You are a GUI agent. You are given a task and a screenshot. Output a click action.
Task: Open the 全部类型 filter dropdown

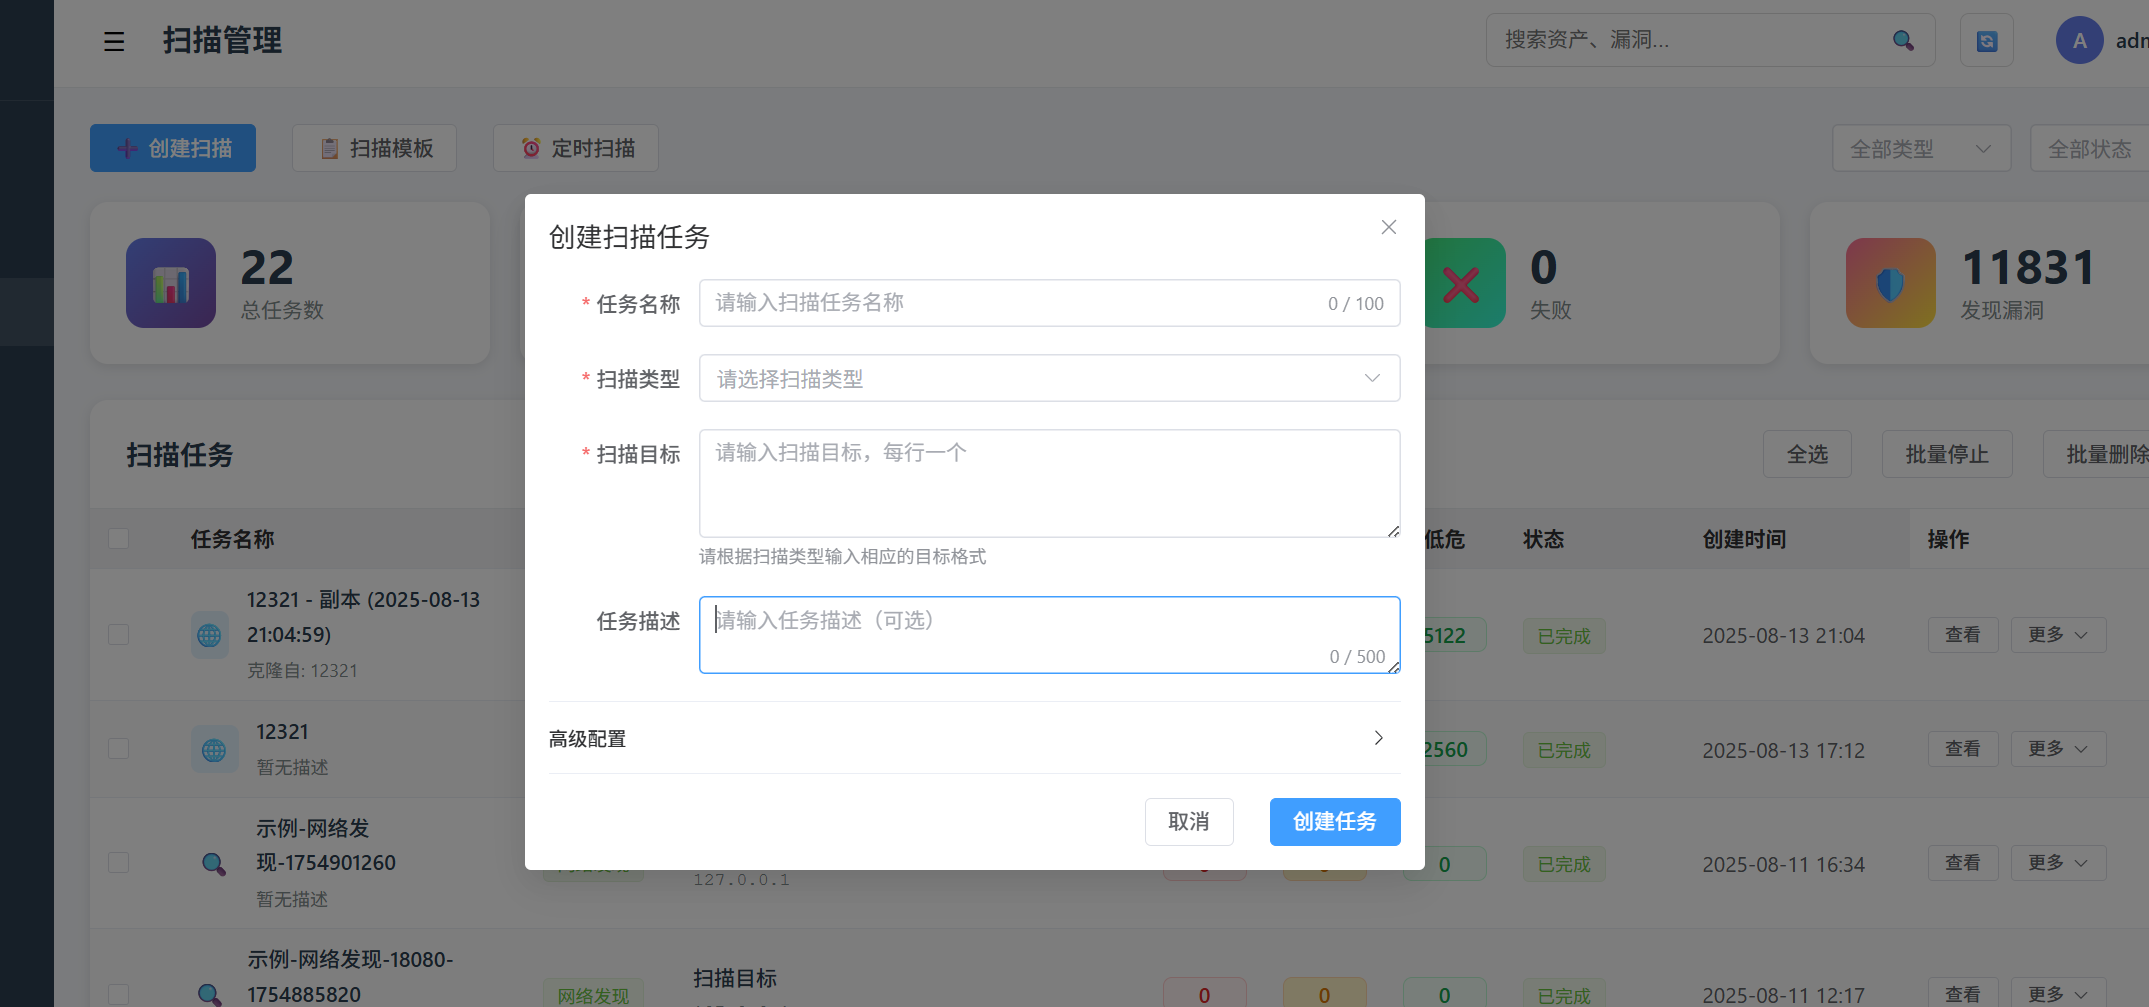click(1920, 149)
